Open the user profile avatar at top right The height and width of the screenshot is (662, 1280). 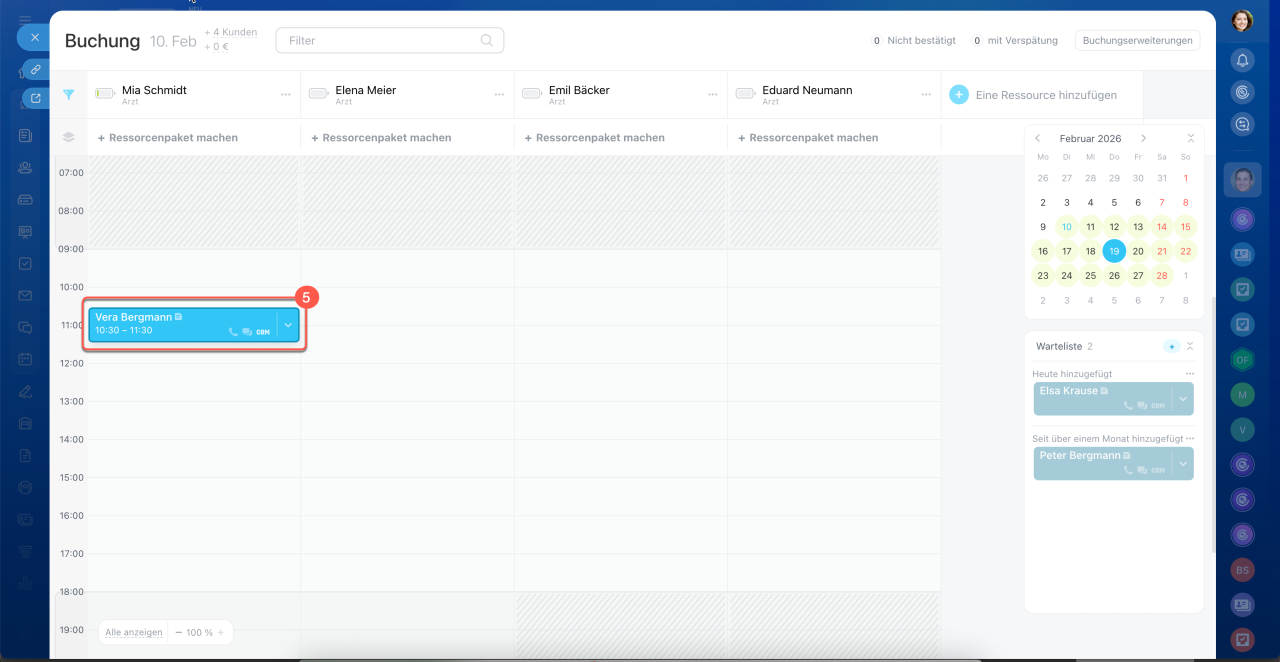[x=1242, y=20]
